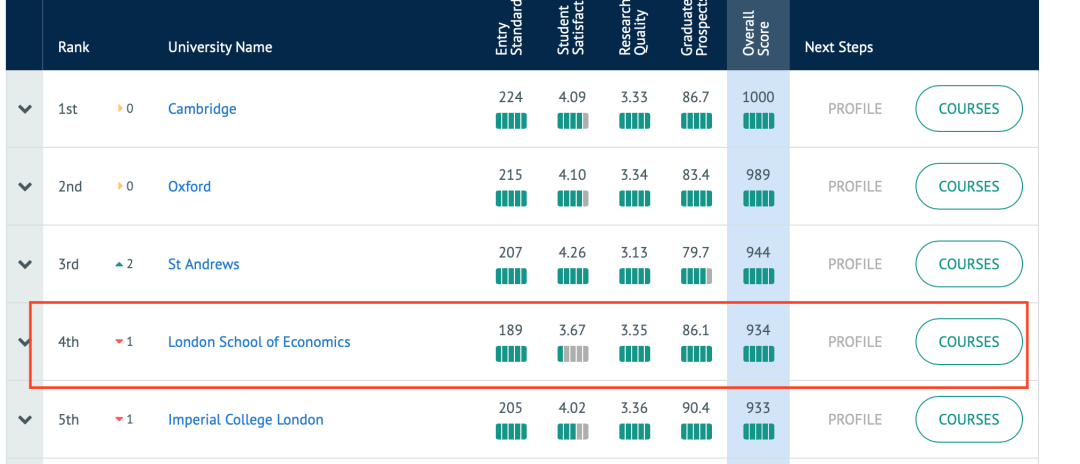The height and width of the screenshot is (464, 1080).
Task: Click Oxford's research quality value 3.34
Action: tap(634, 176)
